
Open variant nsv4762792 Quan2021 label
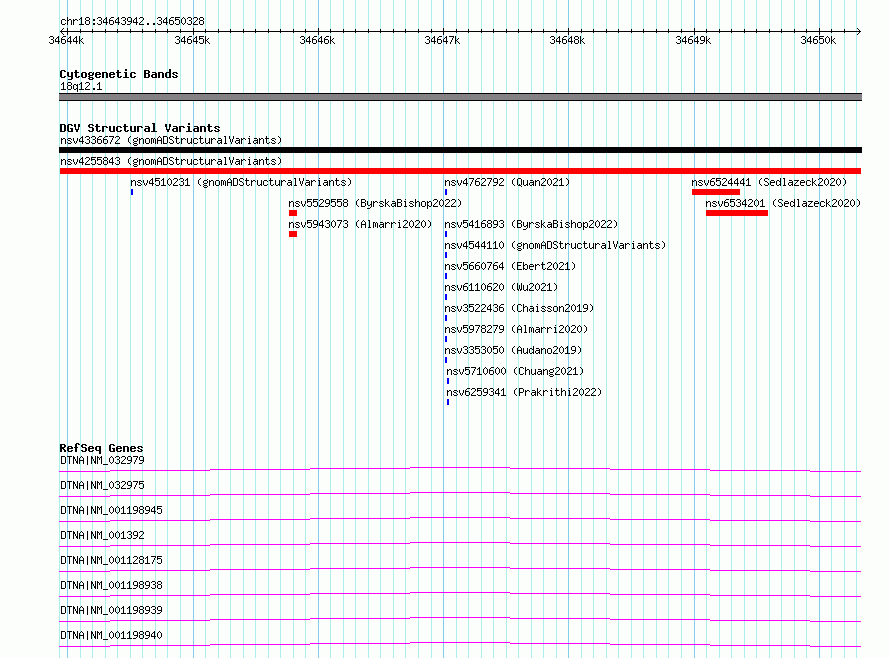(x=507, y=182)
